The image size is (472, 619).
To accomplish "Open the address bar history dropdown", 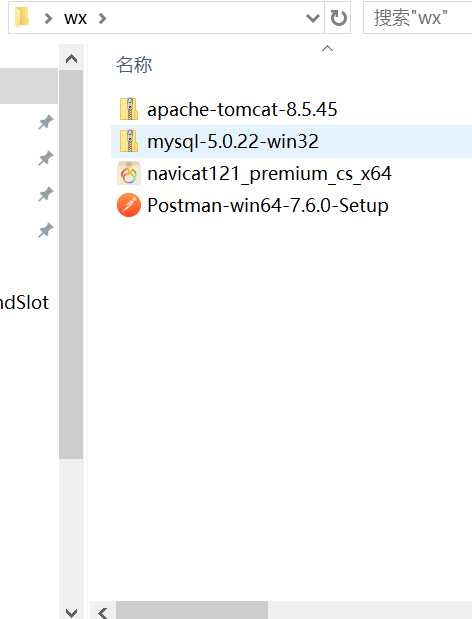I will pos(313,18).
